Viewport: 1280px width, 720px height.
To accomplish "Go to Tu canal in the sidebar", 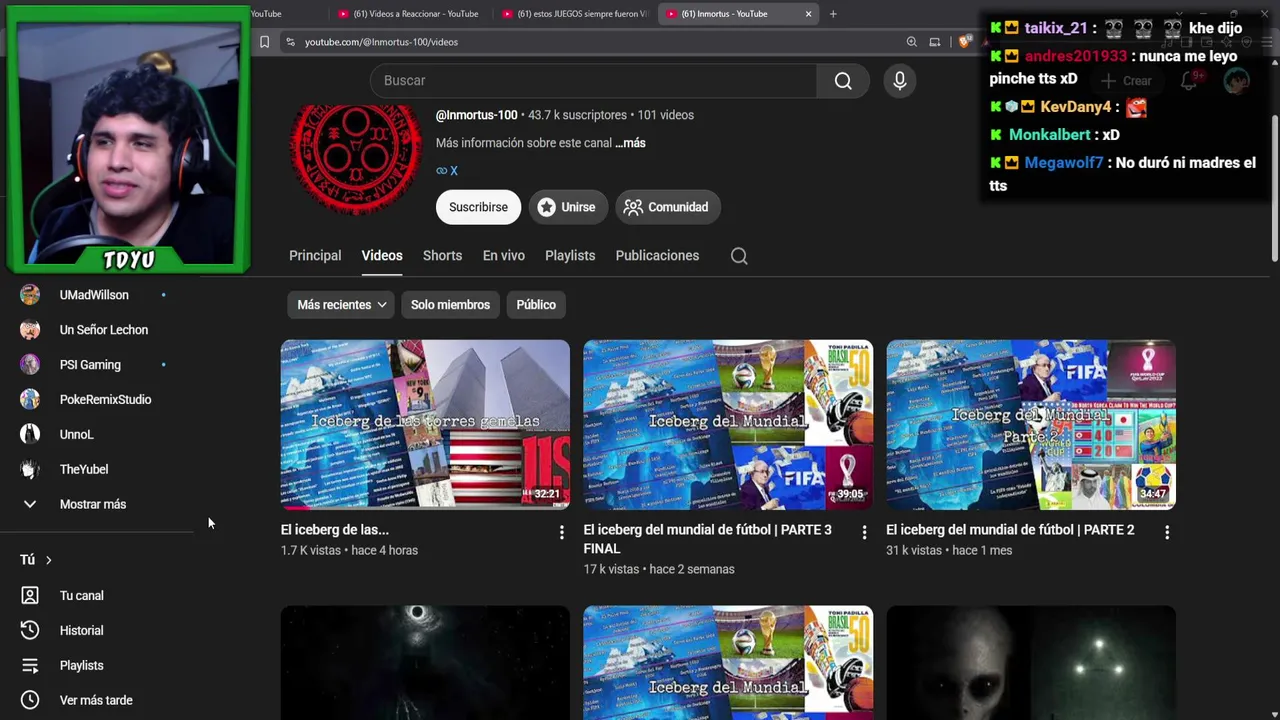I will [82, 596].
